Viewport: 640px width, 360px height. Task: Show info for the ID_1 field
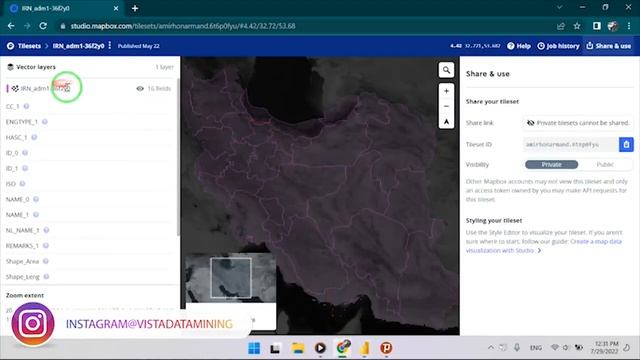(25, 169)
